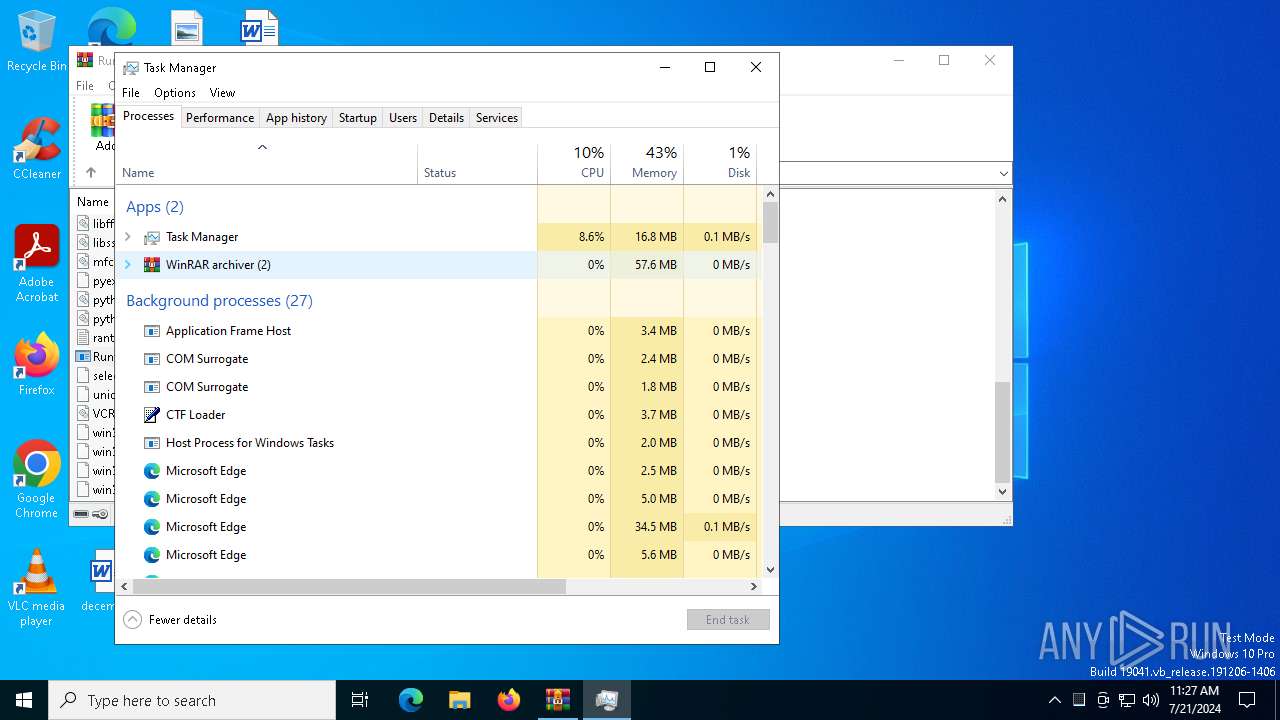
Task: Open Adobe Acrobat desktop shortcut
Action: [x=37, y=264]
